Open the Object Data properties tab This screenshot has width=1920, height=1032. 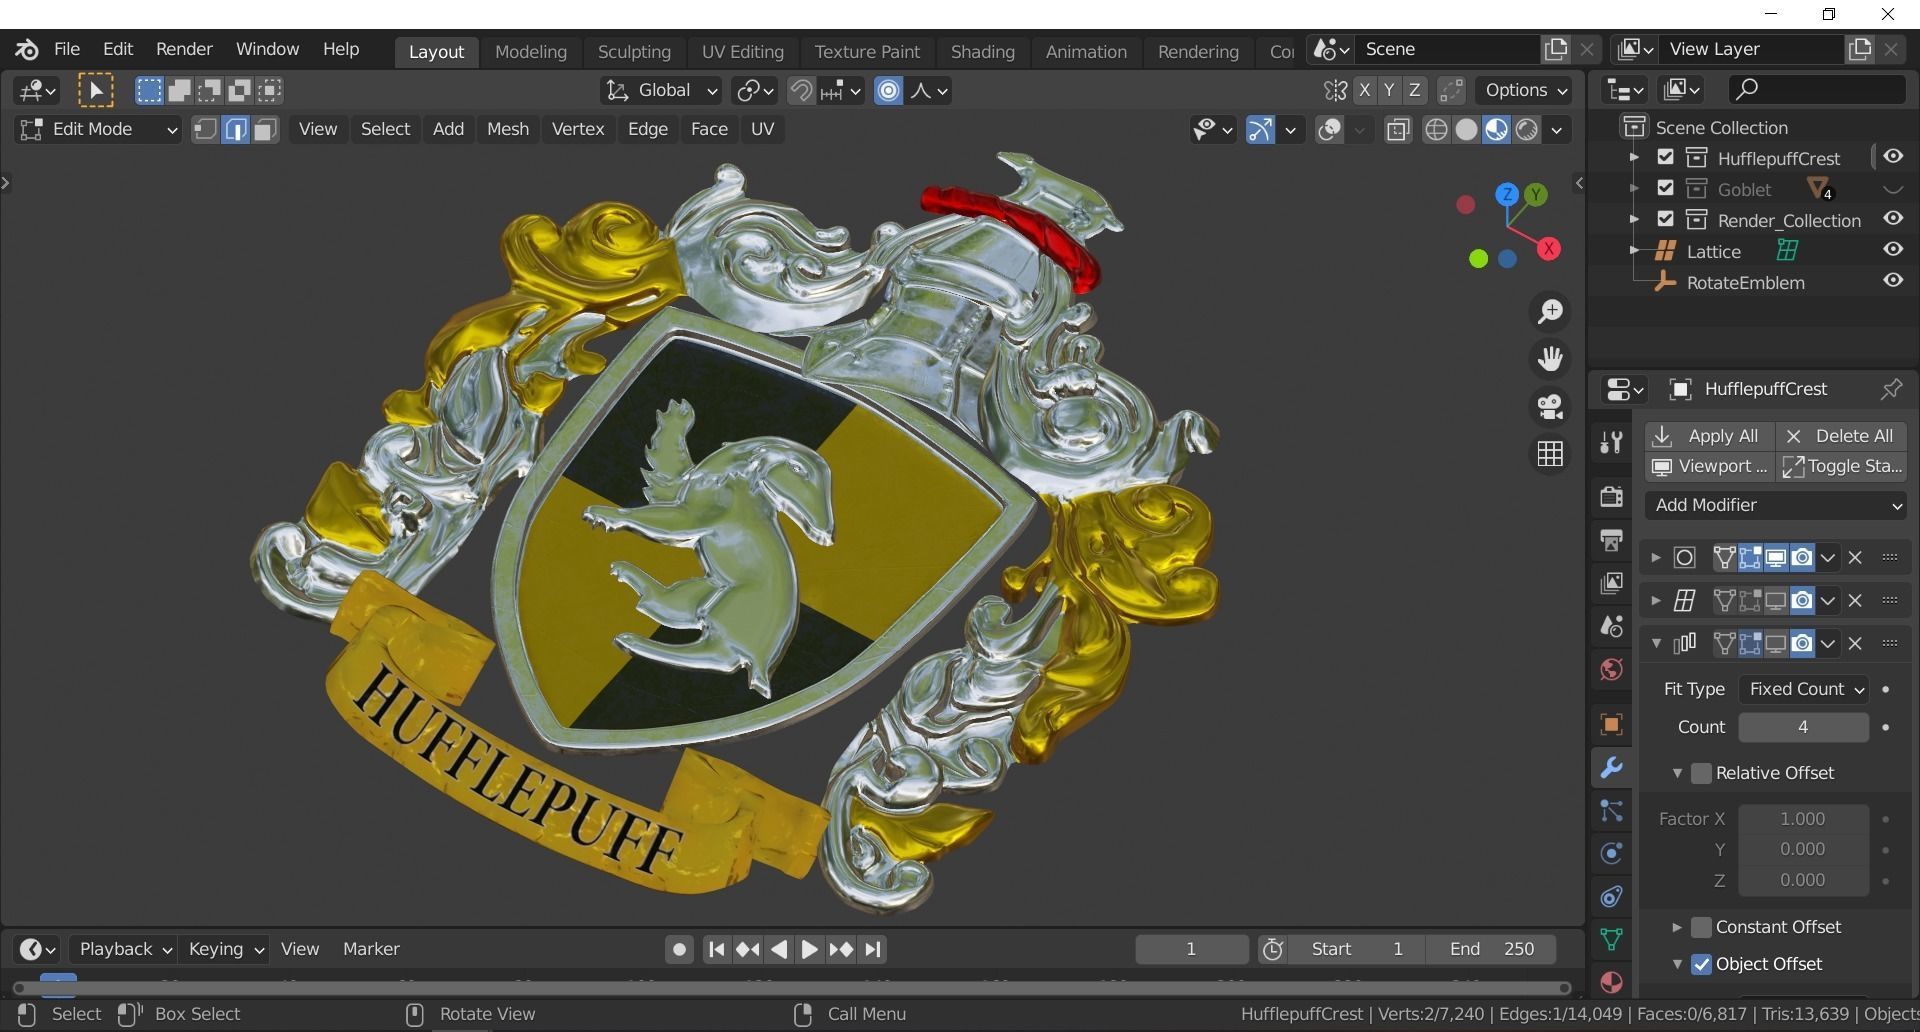coord(1611,939)
